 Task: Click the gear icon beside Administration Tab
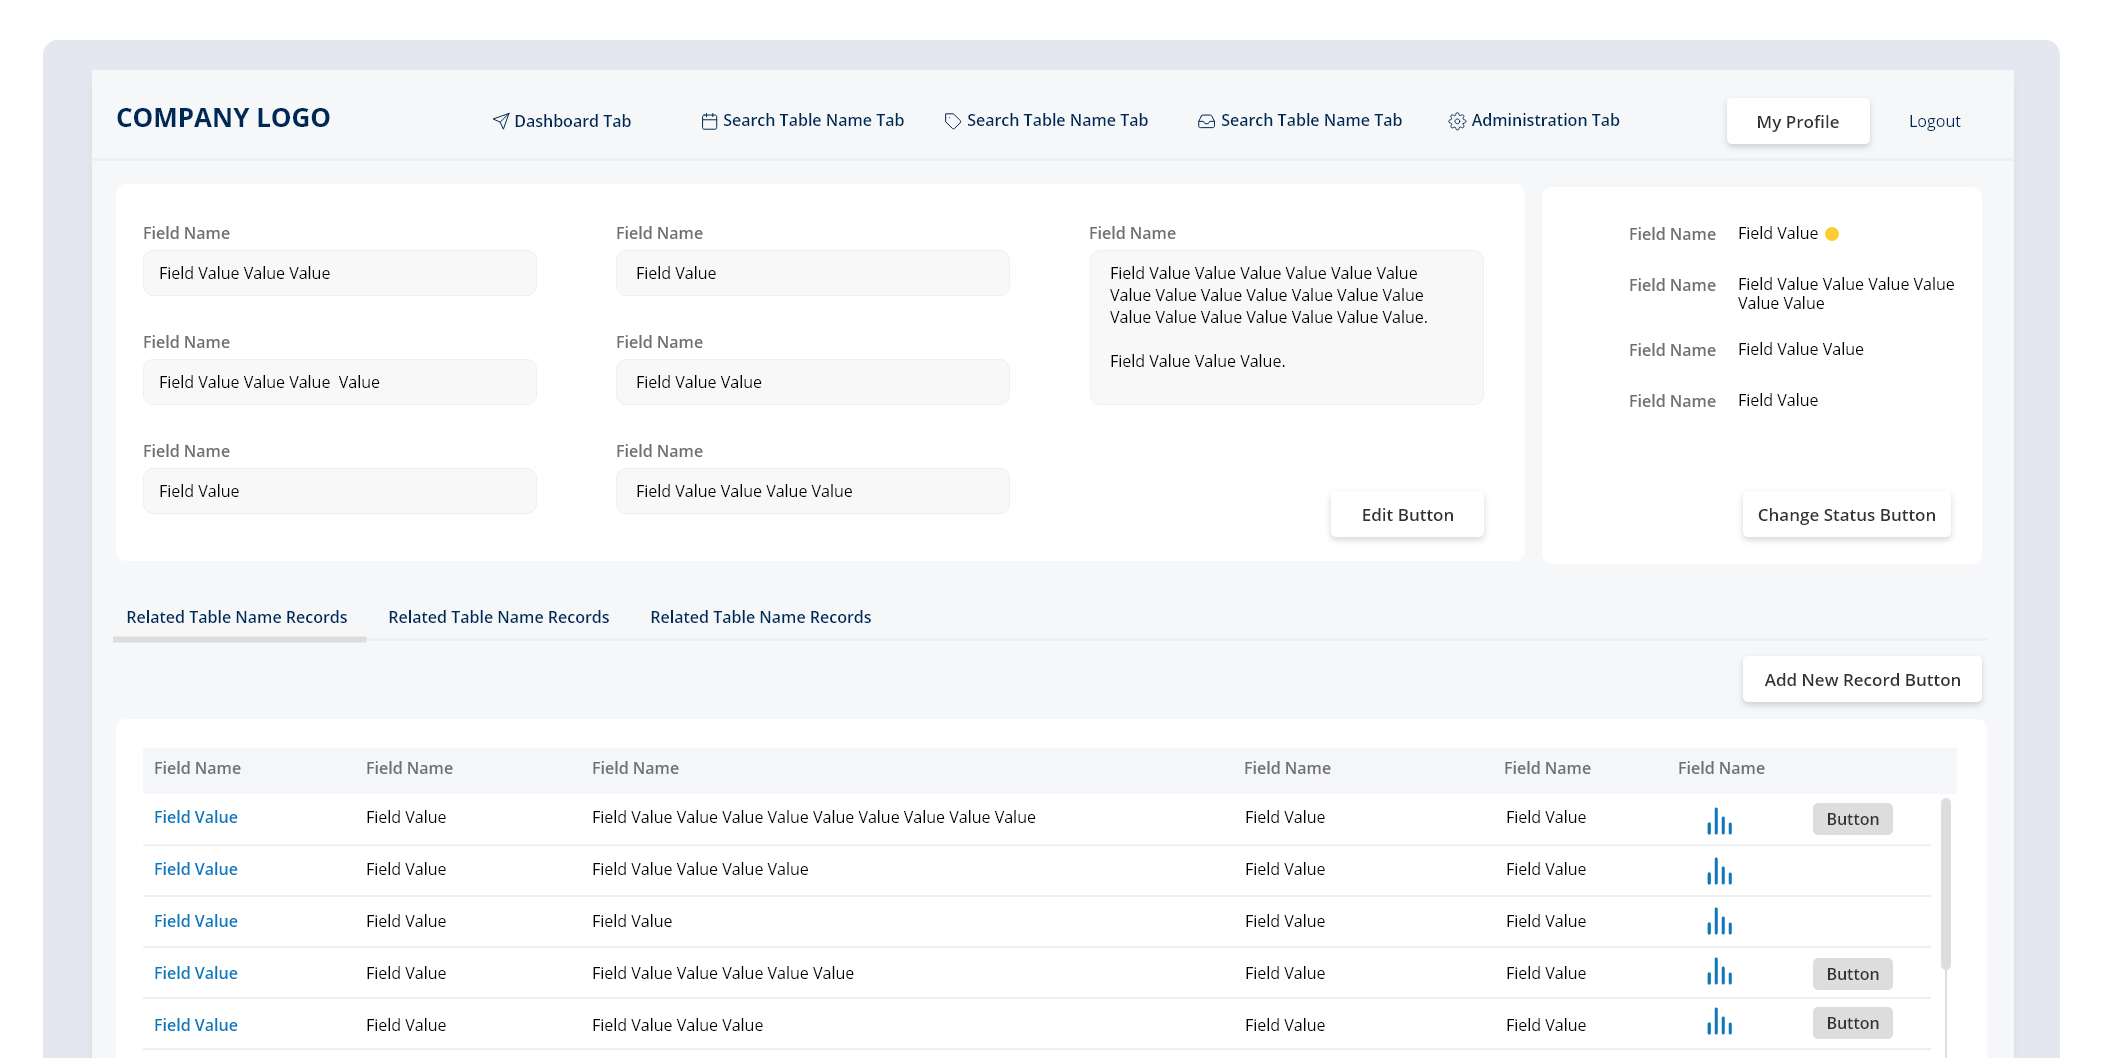[1457, 121]
